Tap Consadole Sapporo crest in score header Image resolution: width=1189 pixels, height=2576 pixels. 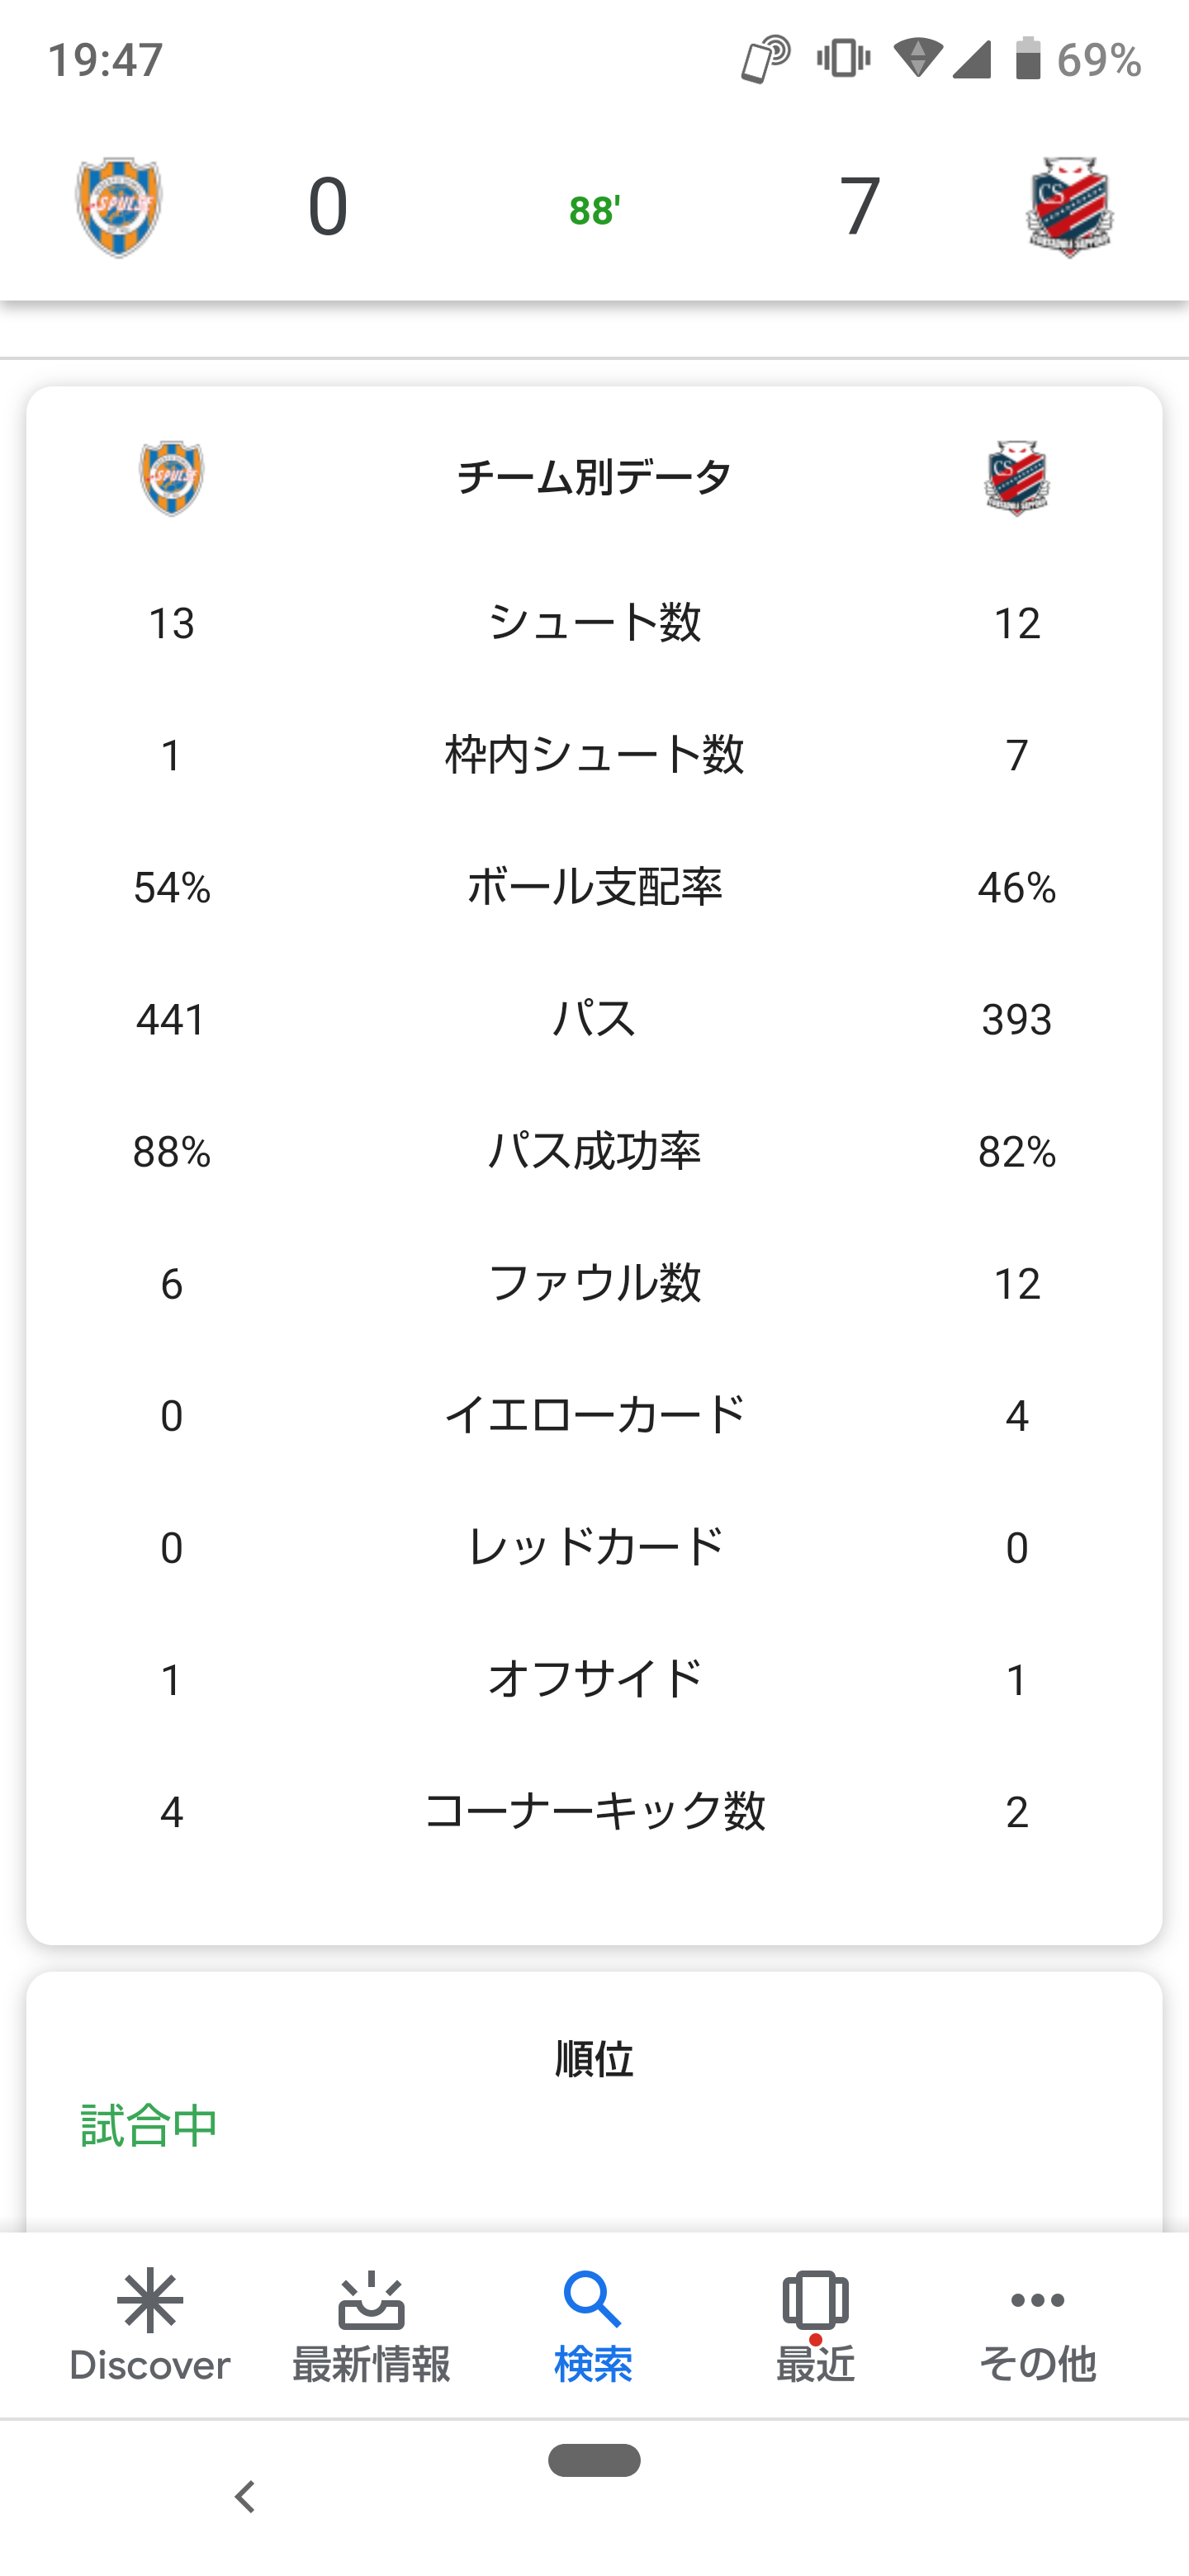point(1069,207)
